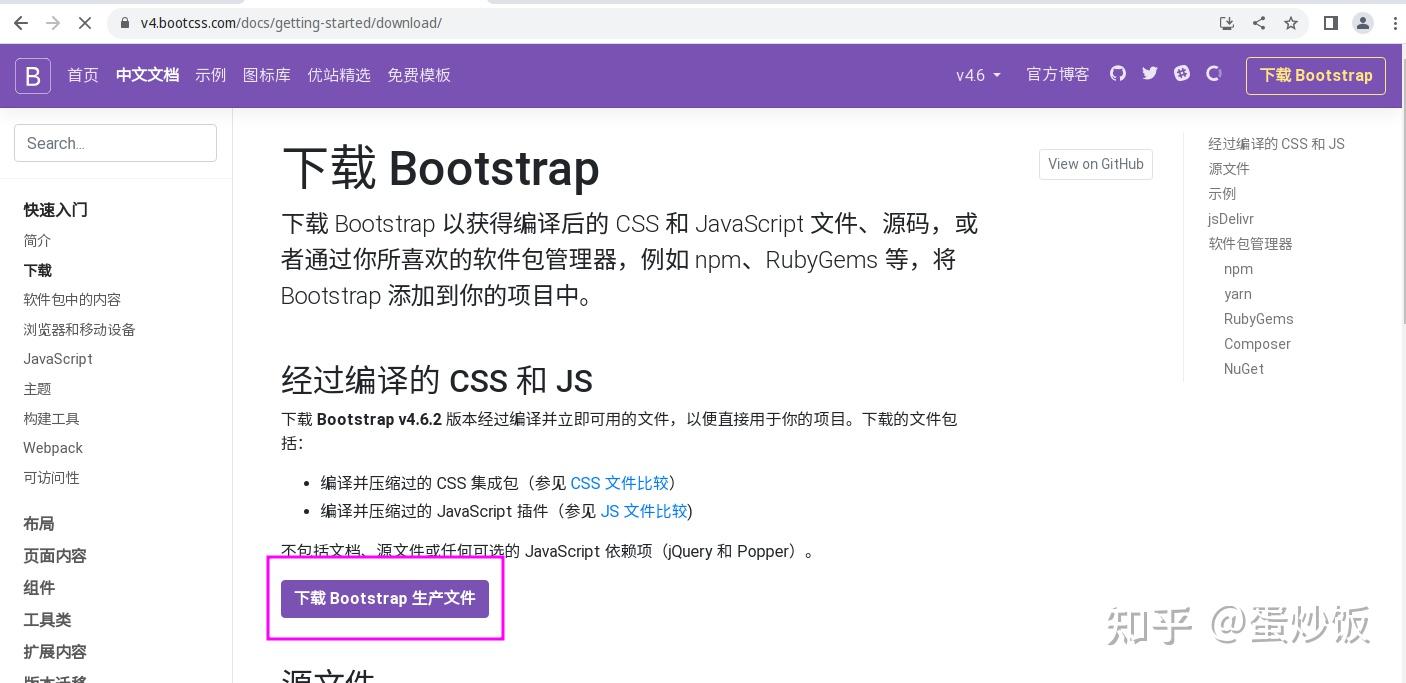
Task: Expand the 快速入门 sidebar section
Action: click(x=56, y=210)
